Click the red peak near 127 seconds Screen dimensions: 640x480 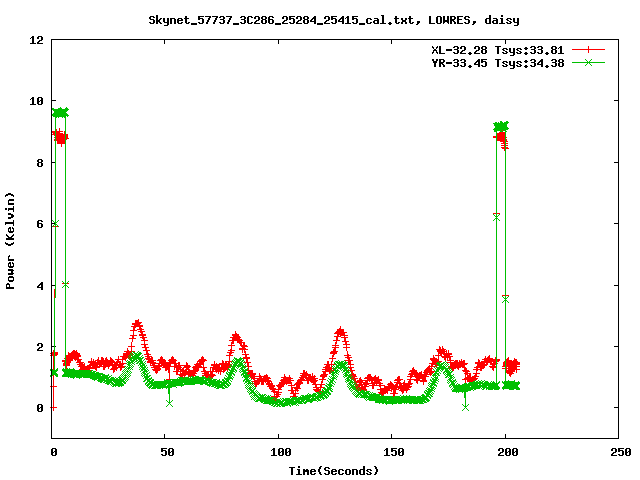click(x=340, y=331)
